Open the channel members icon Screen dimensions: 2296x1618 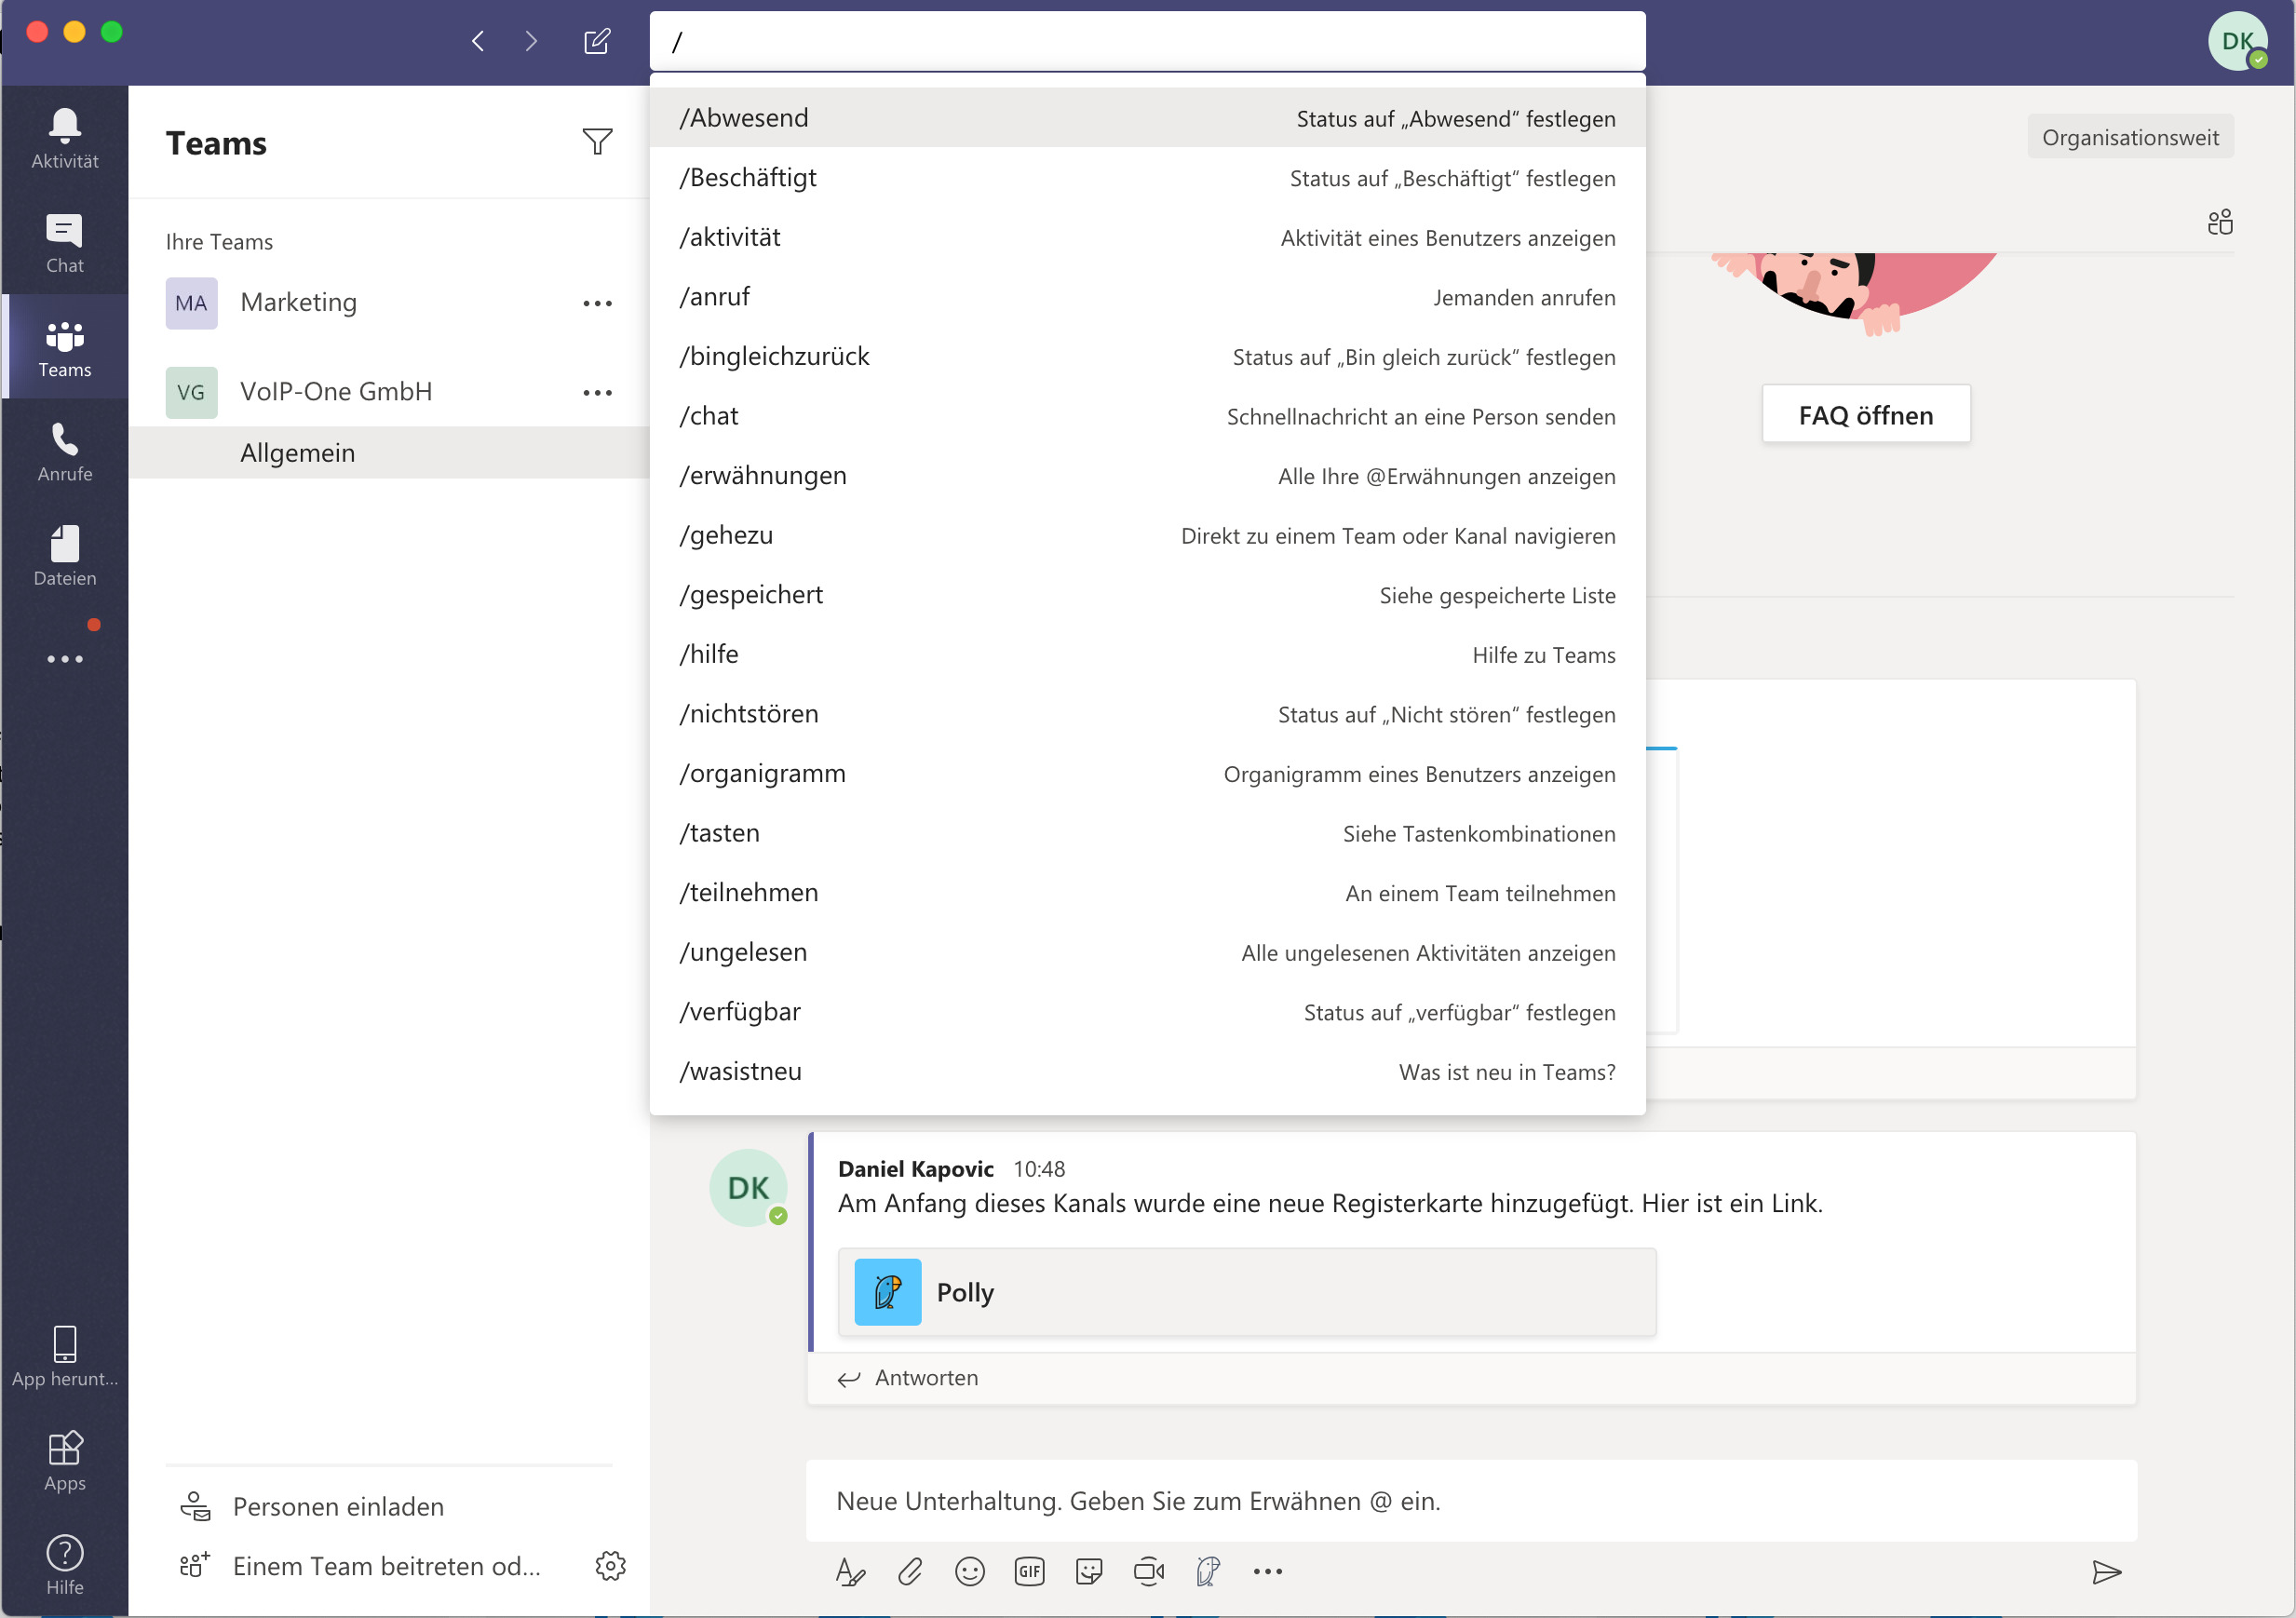pyautogui.click(x=2219, y=221)
